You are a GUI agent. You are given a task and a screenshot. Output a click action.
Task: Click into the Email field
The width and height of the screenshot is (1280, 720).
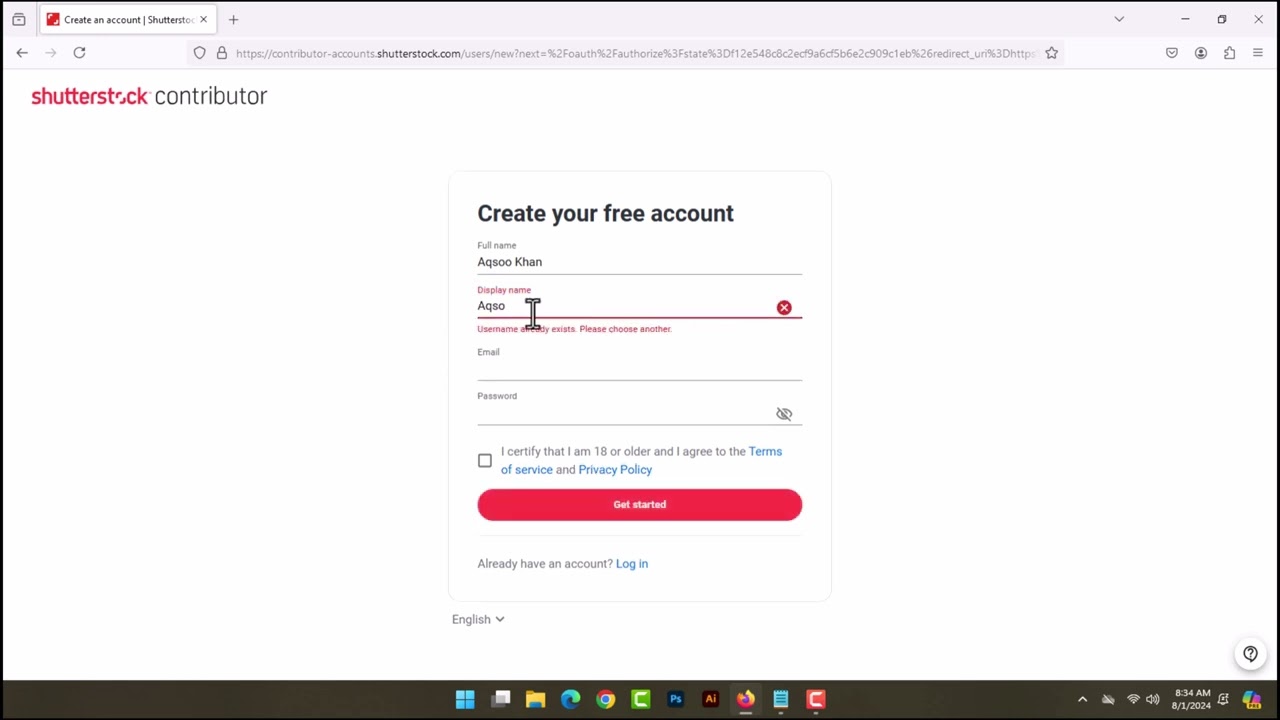coord(640,370)
